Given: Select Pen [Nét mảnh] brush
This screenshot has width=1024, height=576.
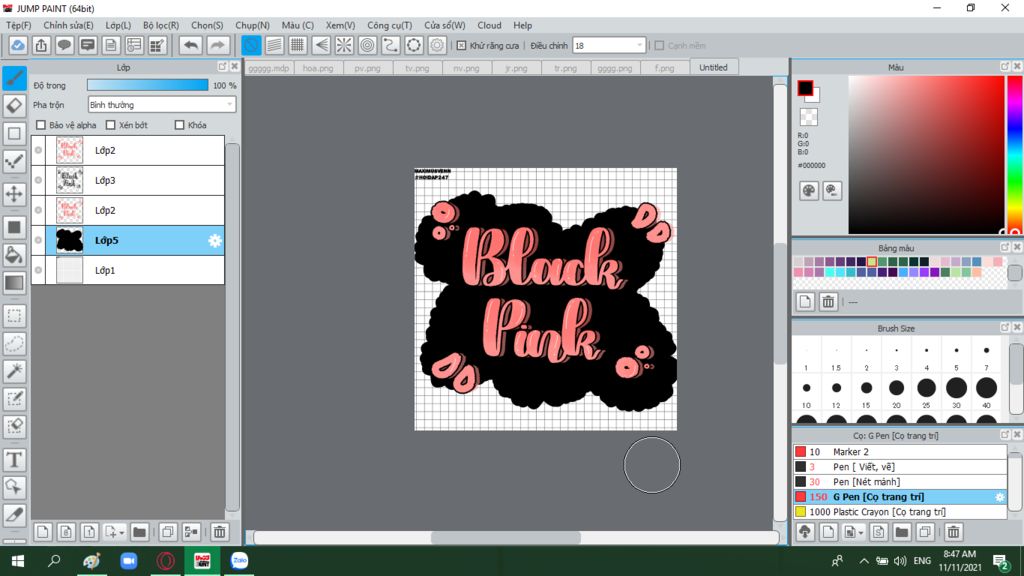Looking at the screenshot, I should 900,482.
